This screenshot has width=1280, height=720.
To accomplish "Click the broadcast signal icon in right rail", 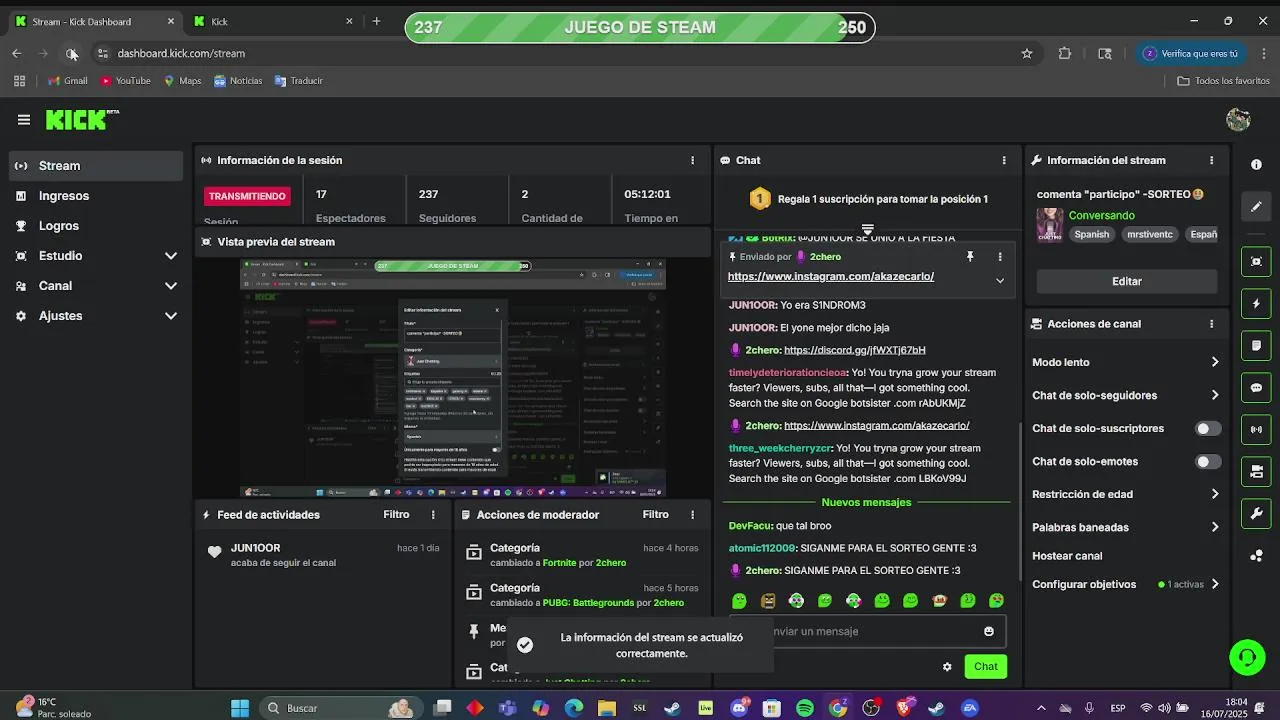I will pyautogui.click(x=1256, y=430).
